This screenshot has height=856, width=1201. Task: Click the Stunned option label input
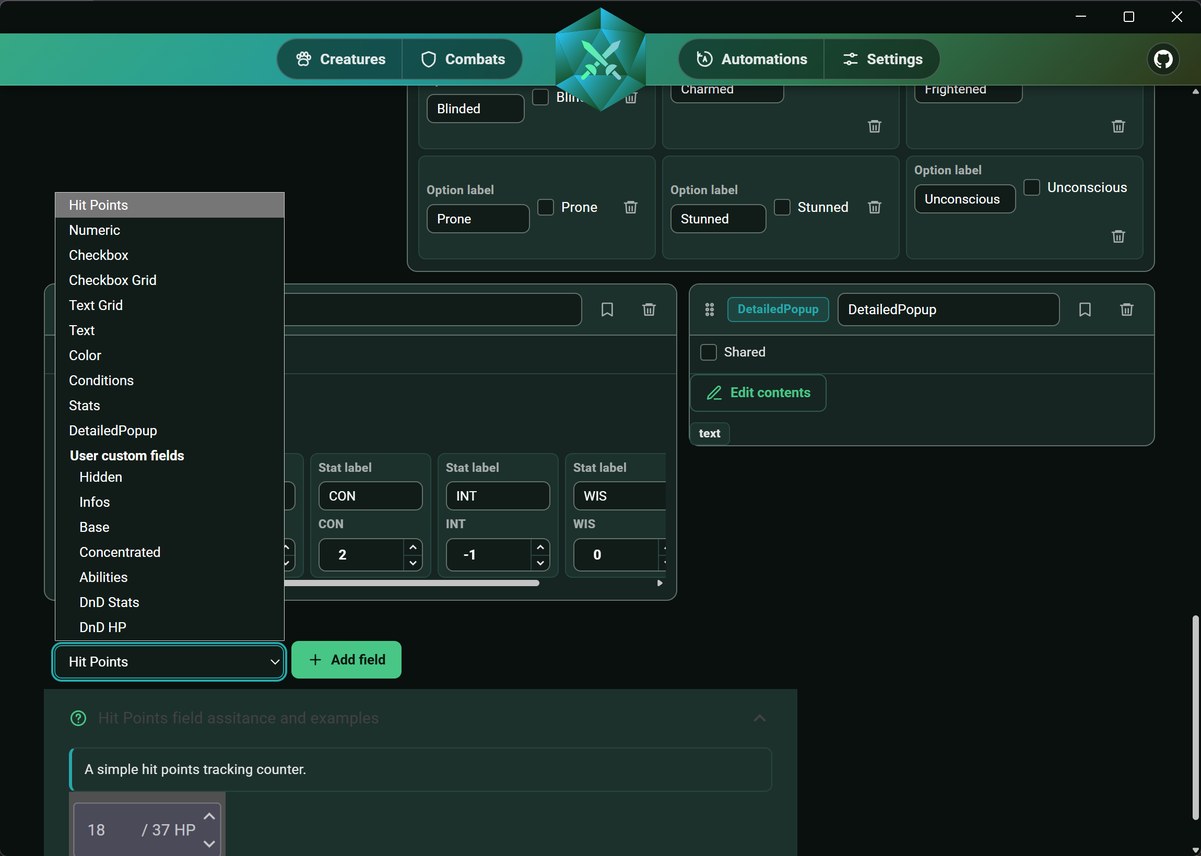tap(718, 219)
